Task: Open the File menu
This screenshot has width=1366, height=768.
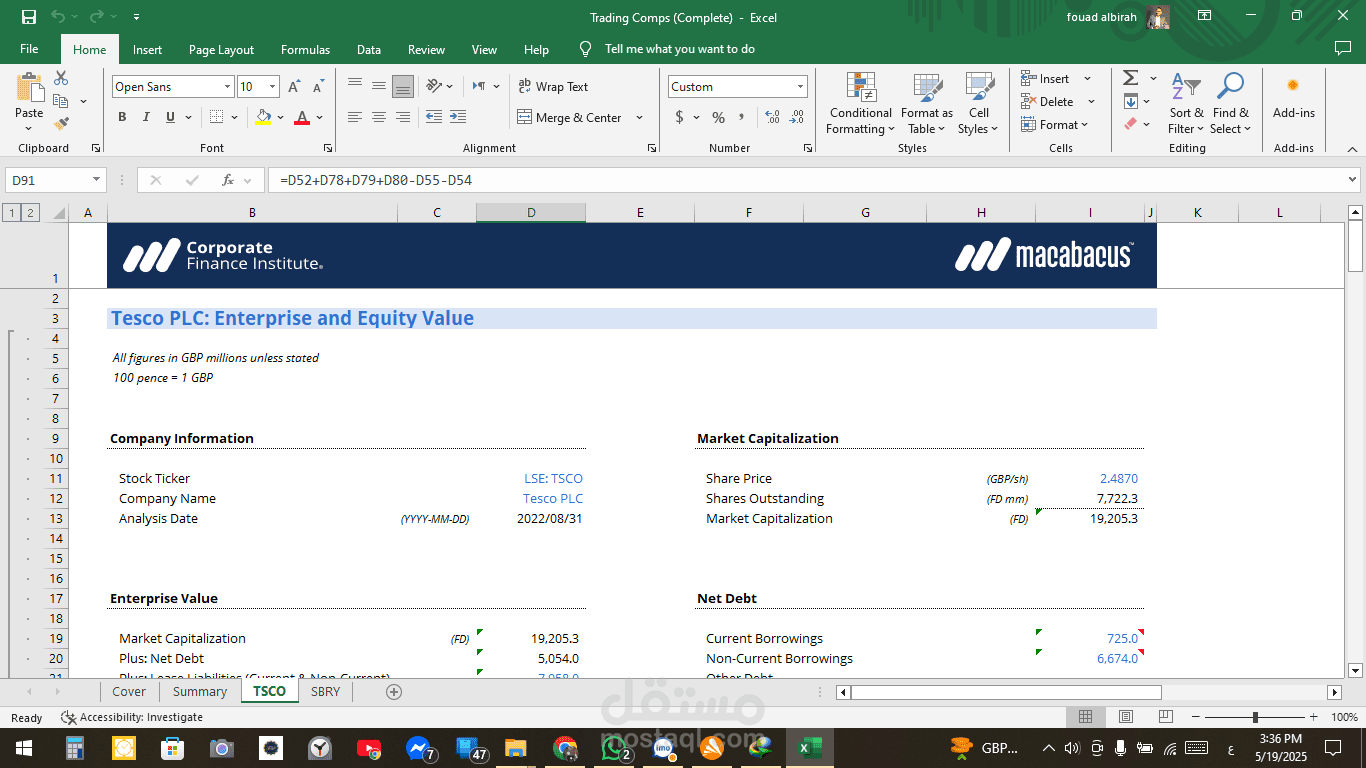Action: pos(29,49)
